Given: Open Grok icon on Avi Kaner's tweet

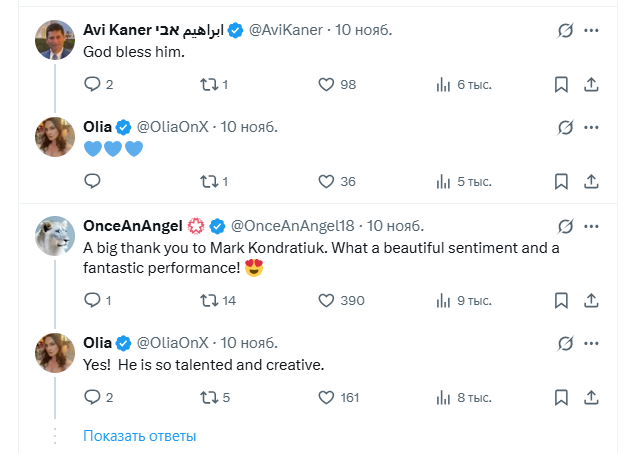Looking at the screenshot, I should [565, 30].
